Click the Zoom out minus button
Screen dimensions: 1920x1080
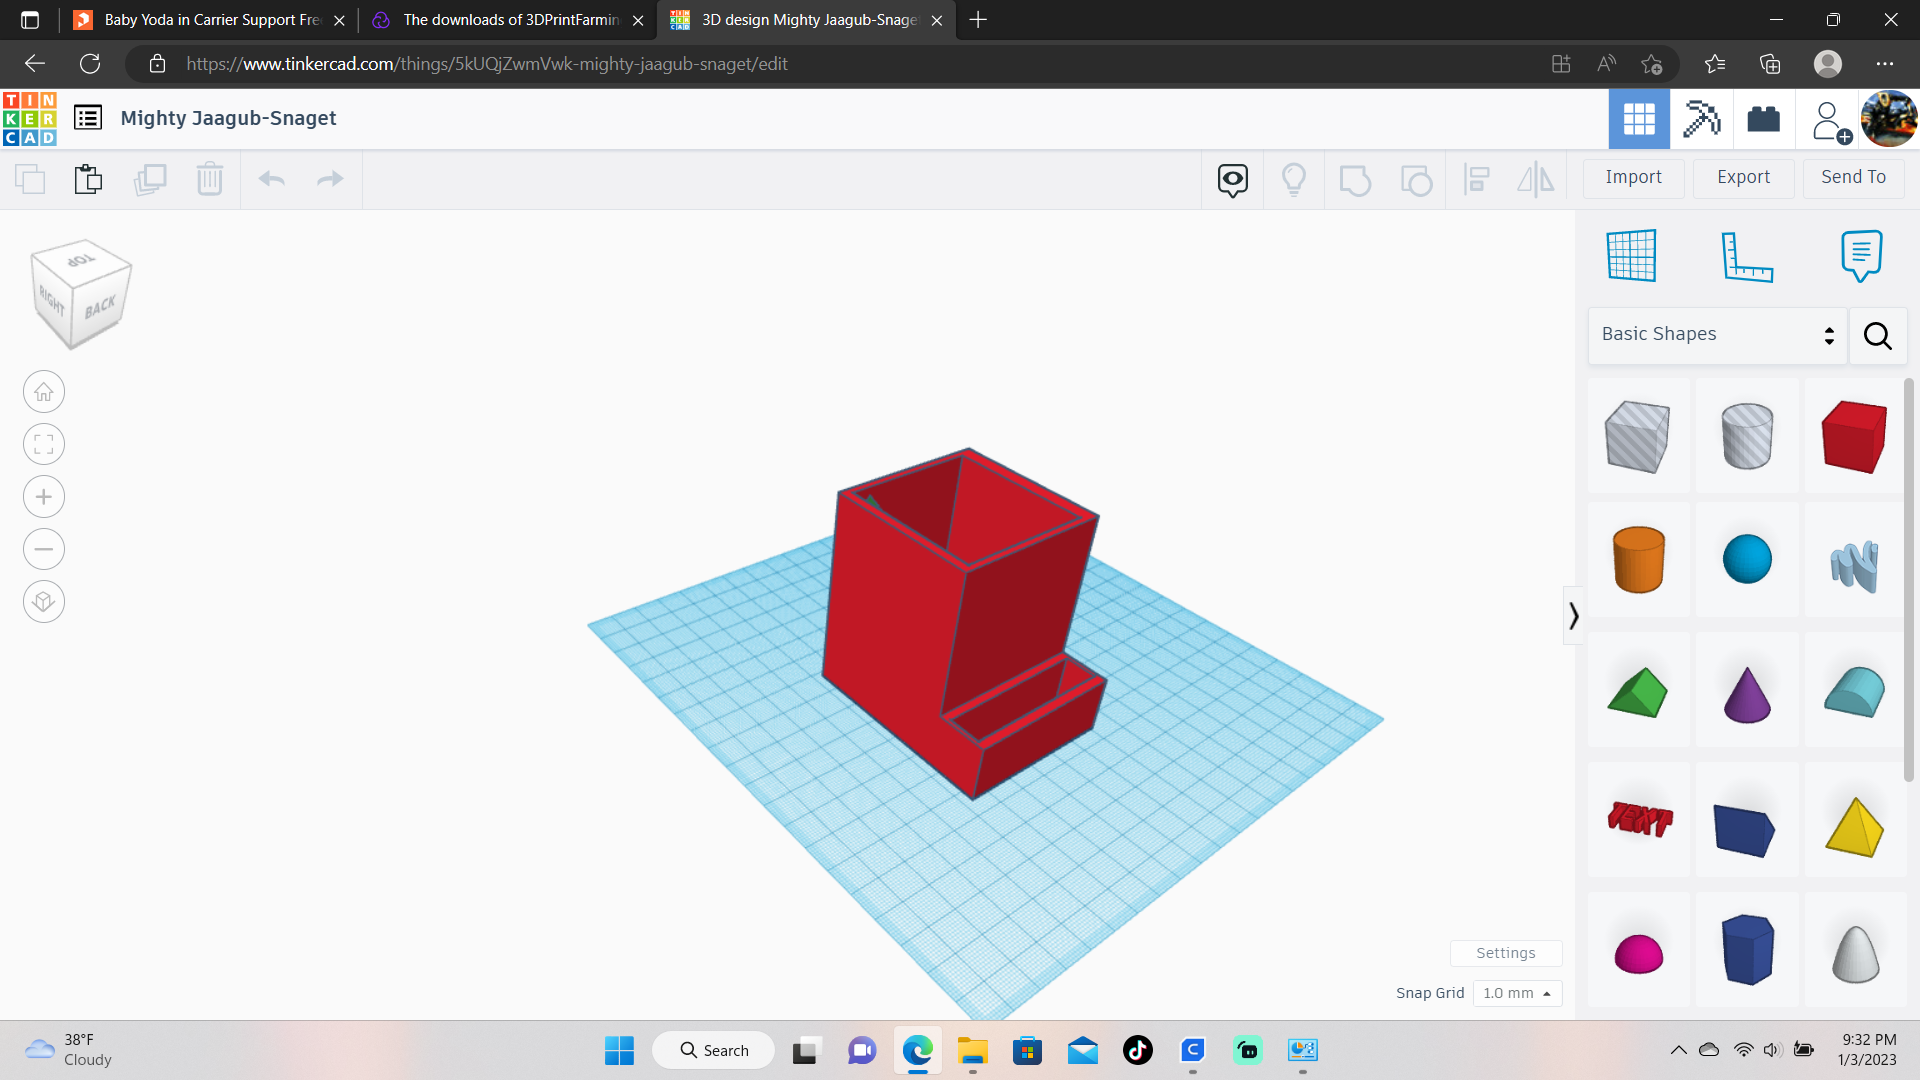point(44,549)
